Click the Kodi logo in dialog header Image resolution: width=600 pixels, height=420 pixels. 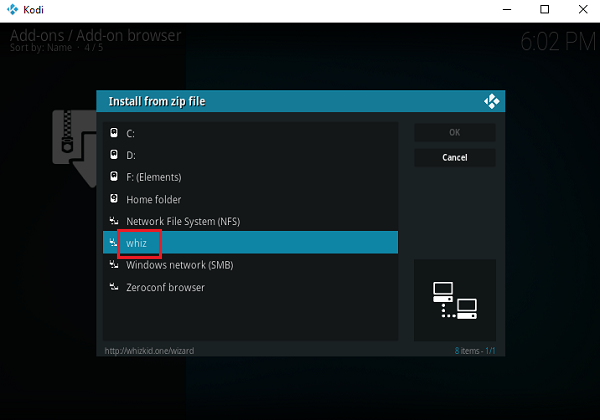491,101
